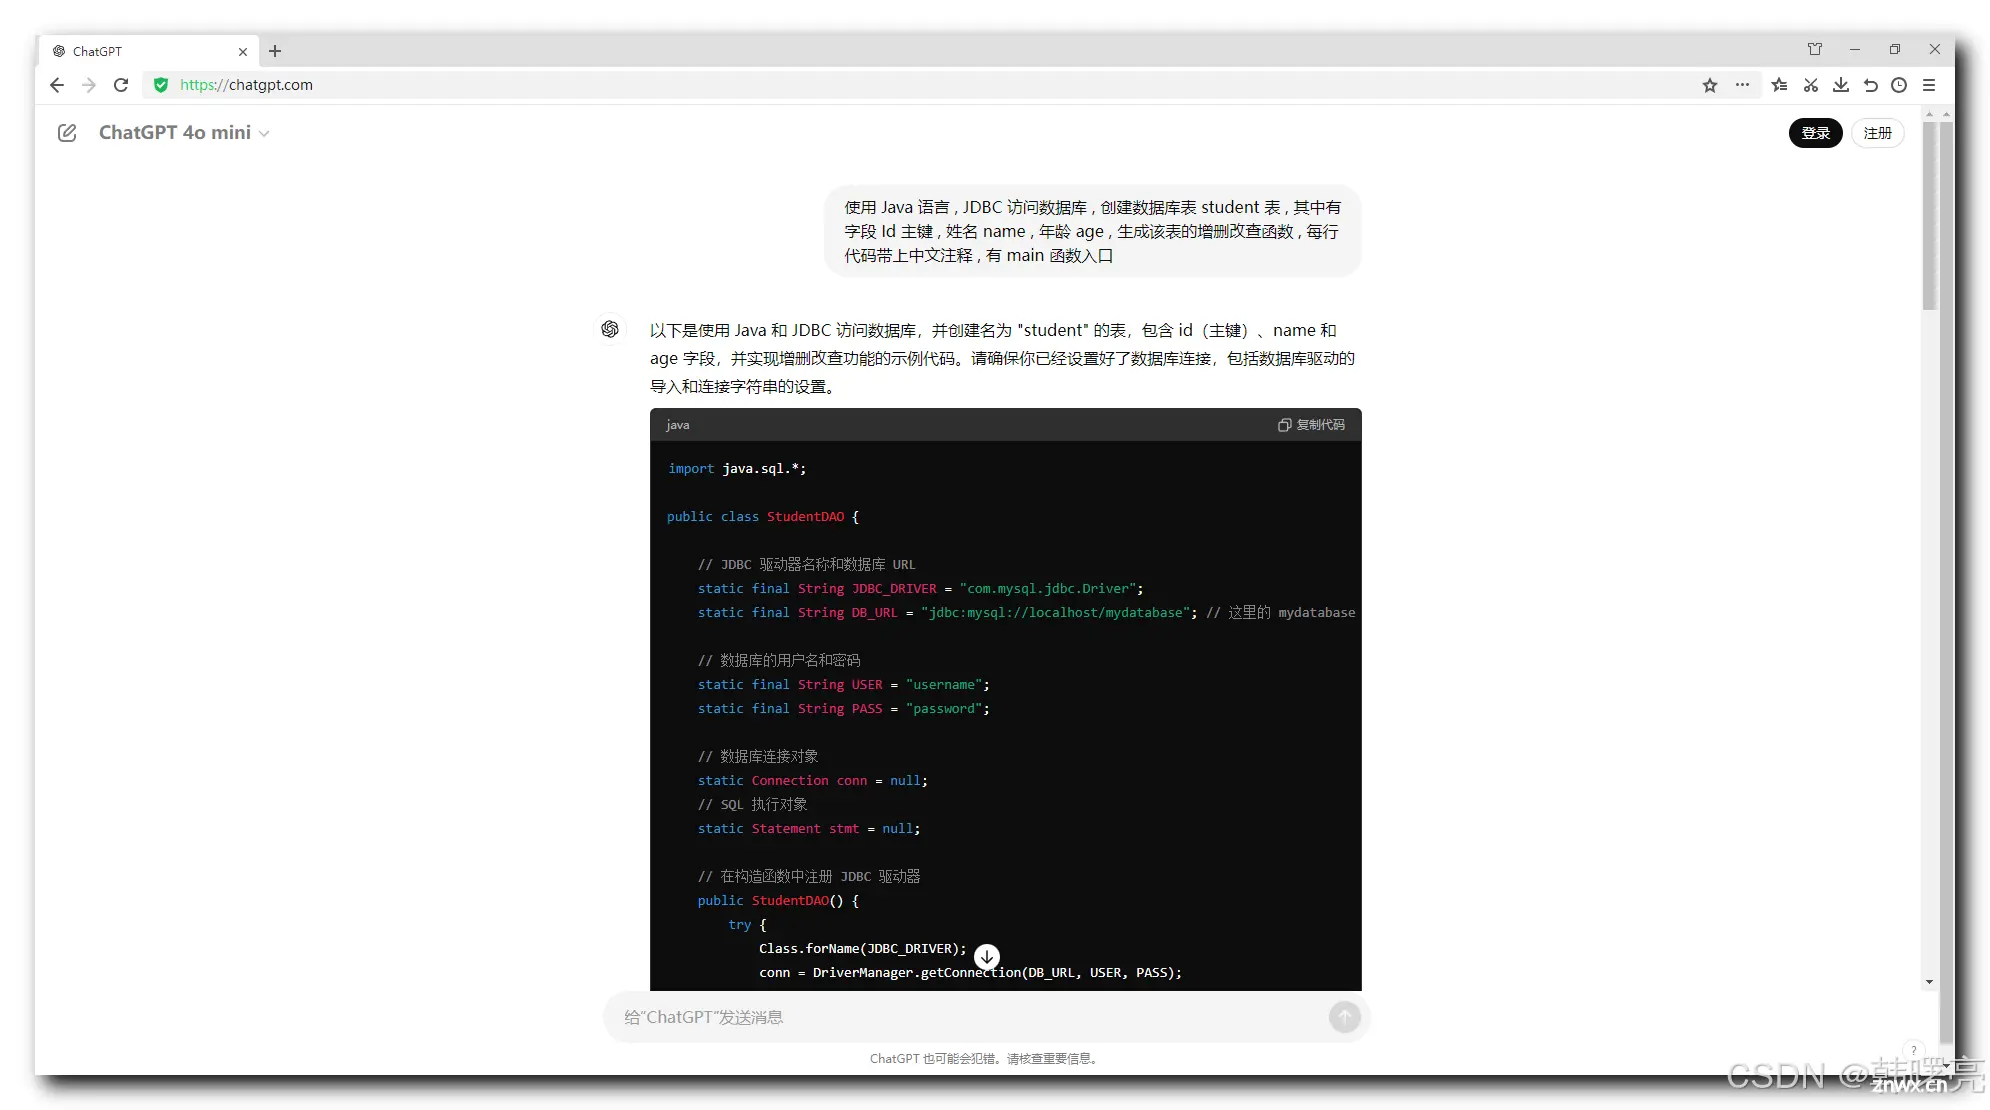Click the user prompt message bubble
Screen dimensions: 1990x1110
[1092, 231]
